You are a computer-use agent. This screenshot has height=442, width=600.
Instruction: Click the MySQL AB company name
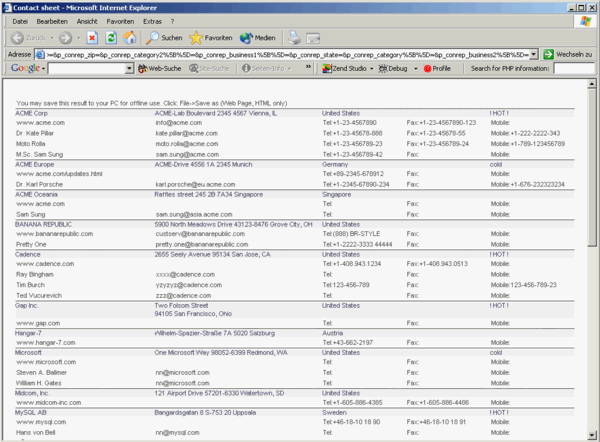coord(30,412)
